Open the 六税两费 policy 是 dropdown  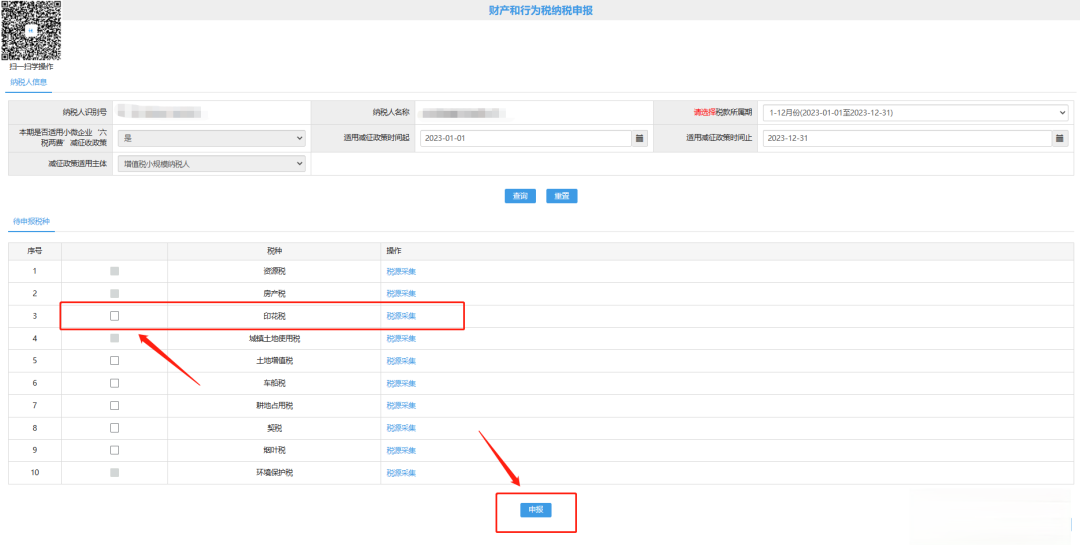211,139
